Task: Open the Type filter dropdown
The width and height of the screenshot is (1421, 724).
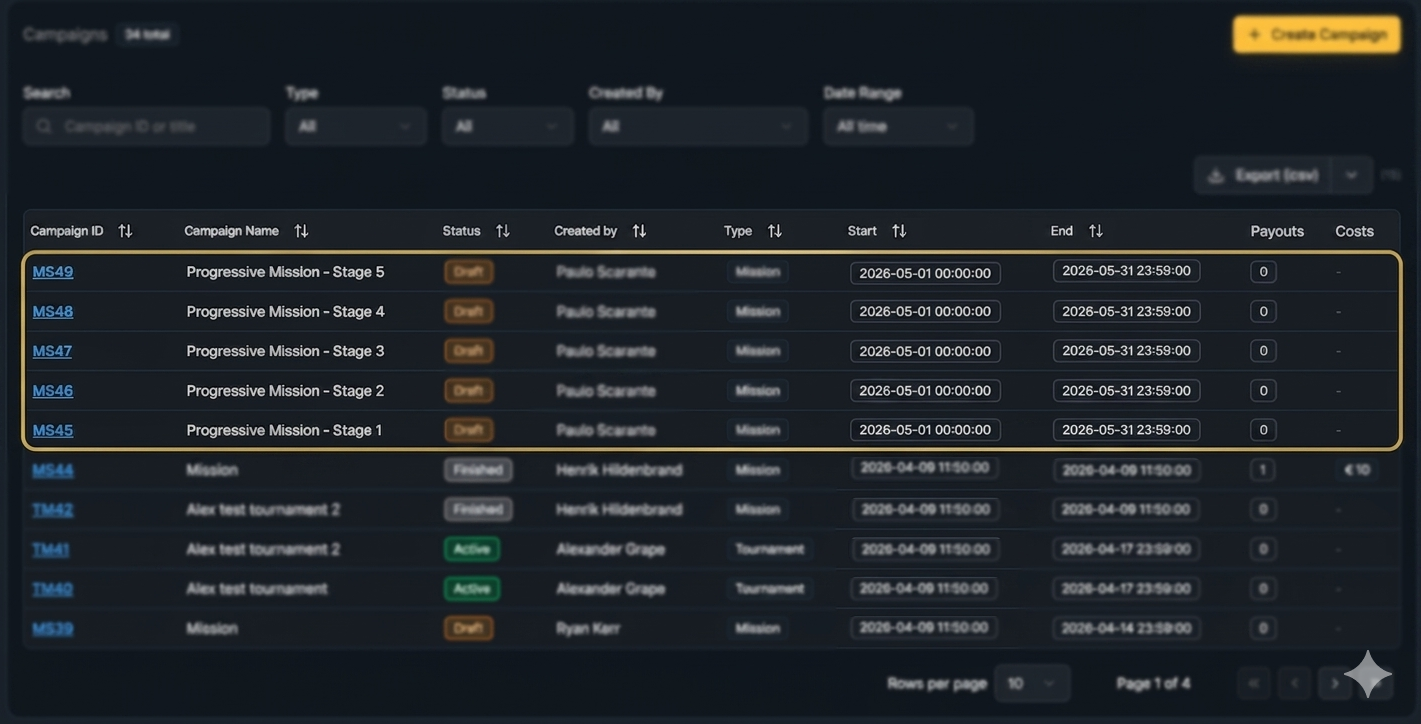Action: pyautogui.click(x=355, y=126)
